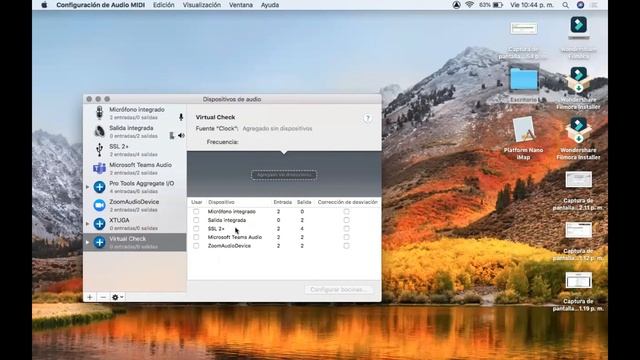Screen dimensions: 640x360
Task: Expand the XTUGA disclosure triangle
Action: click(x=87, y=224)
